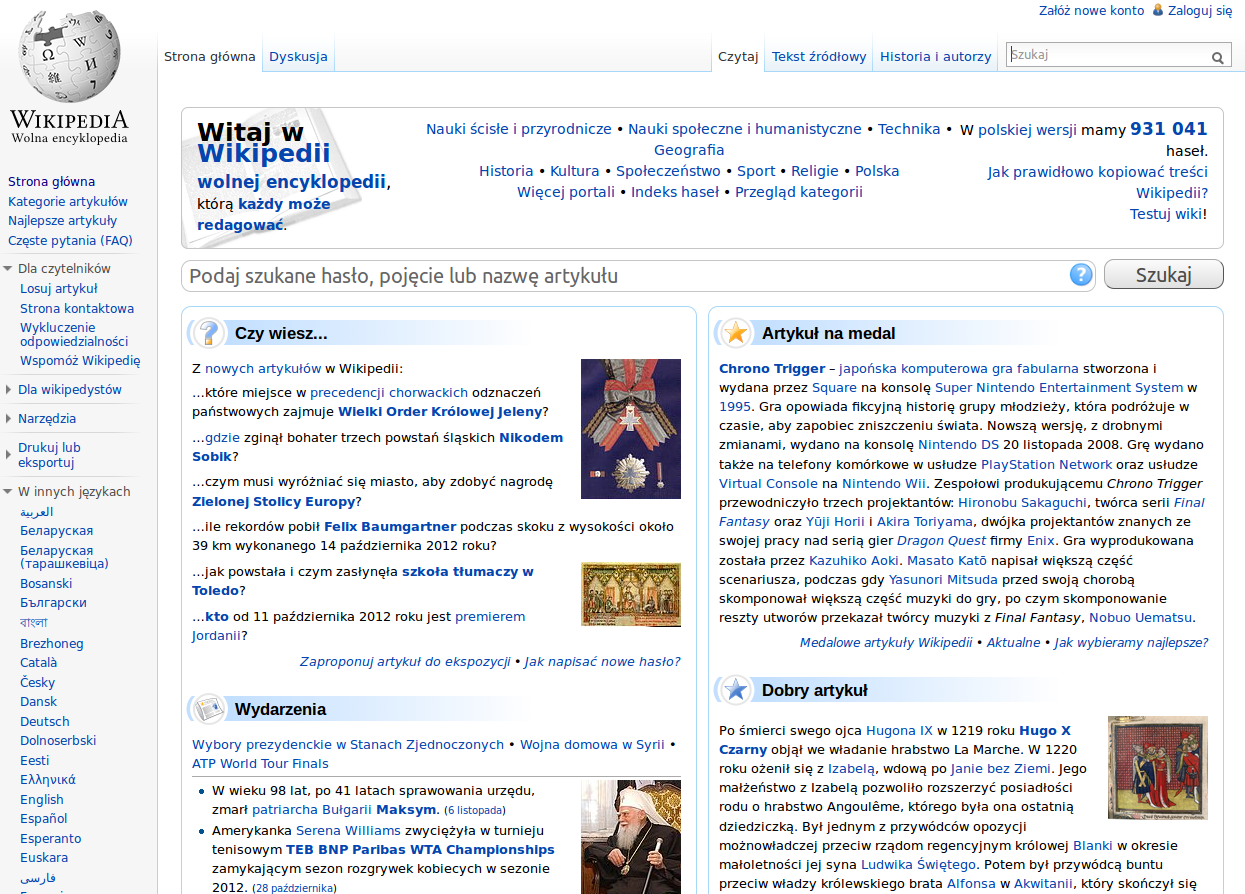Image resolution: width=1245 pixels, height=894 pixels.
Task: Click Medalowe artykuły Wikipedii link
Action: pyautogui.click(x=886, y=642)
